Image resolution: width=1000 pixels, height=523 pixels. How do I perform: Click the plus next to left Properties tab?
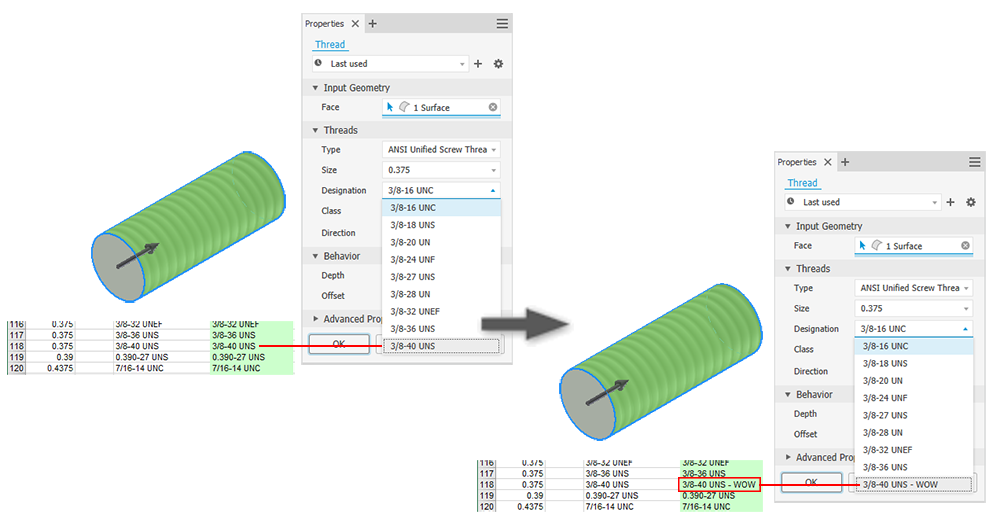pos(373,24)
